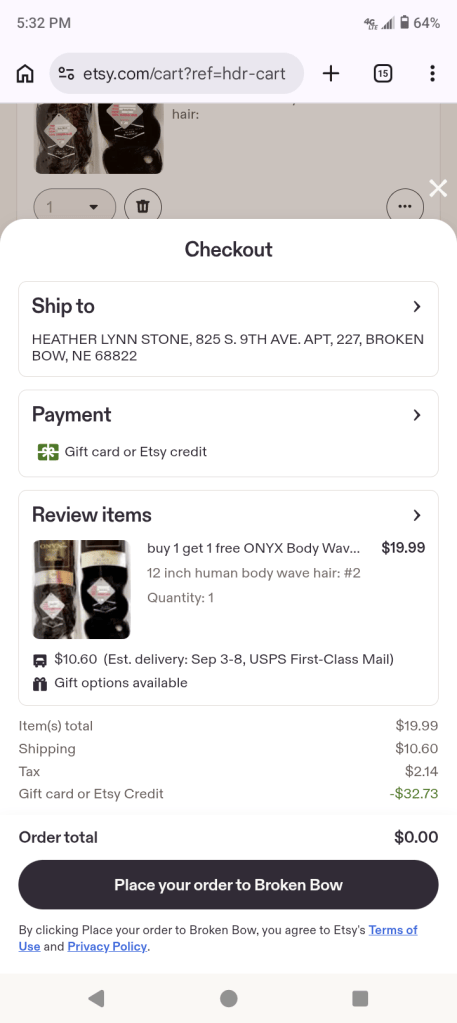457x1023 pixels.
Task: Expand the Payment section chevron
Action: 417,415
